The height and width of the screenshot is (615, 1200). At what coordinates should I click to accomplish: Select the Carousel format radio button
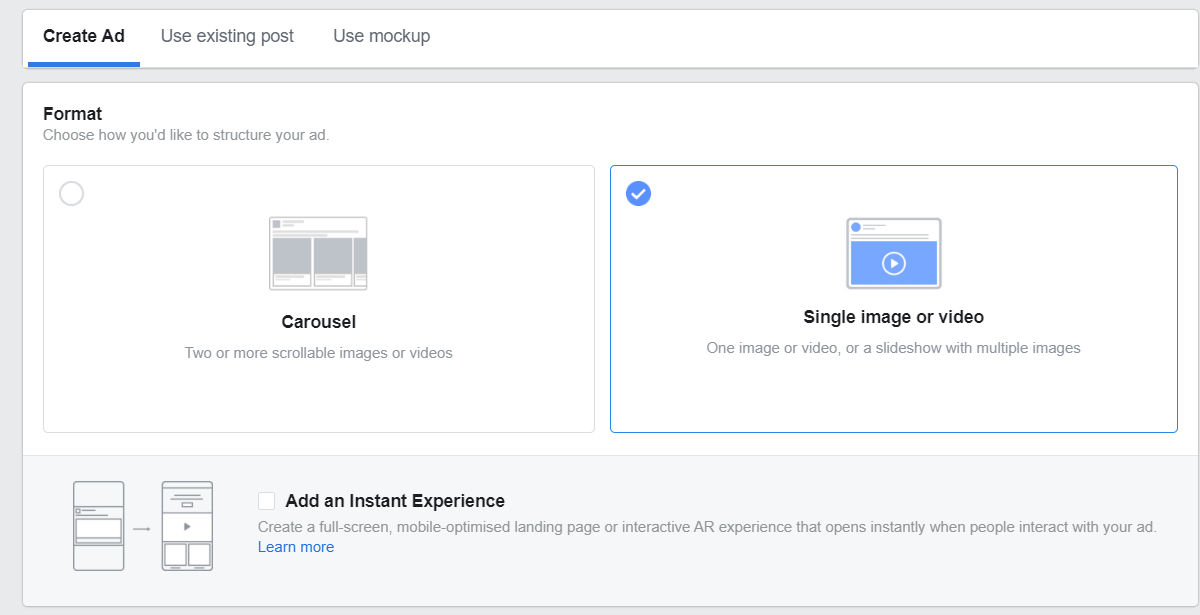pos(71,193)
